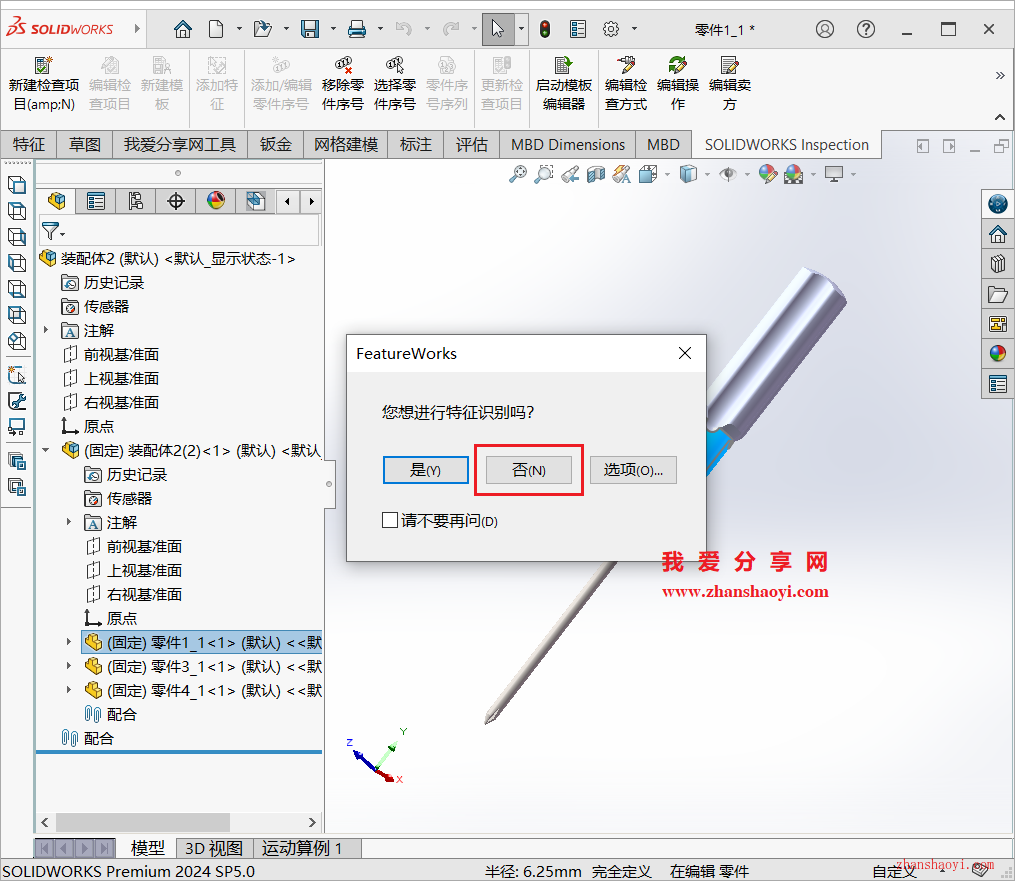Click Zoom to Fit magnifier in view toolbar

[518, 174]
